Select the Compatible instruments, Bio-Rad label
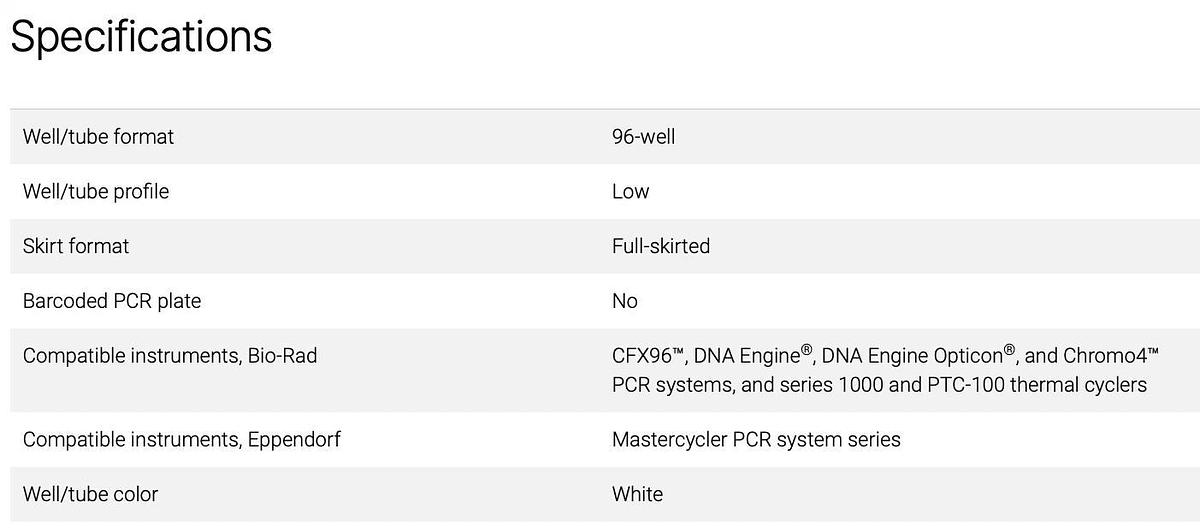 pyautogui.click(x=170, y=355)
